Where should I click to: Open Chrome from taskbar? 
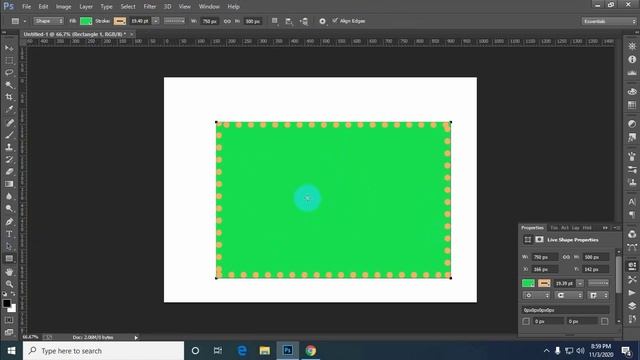311,351
